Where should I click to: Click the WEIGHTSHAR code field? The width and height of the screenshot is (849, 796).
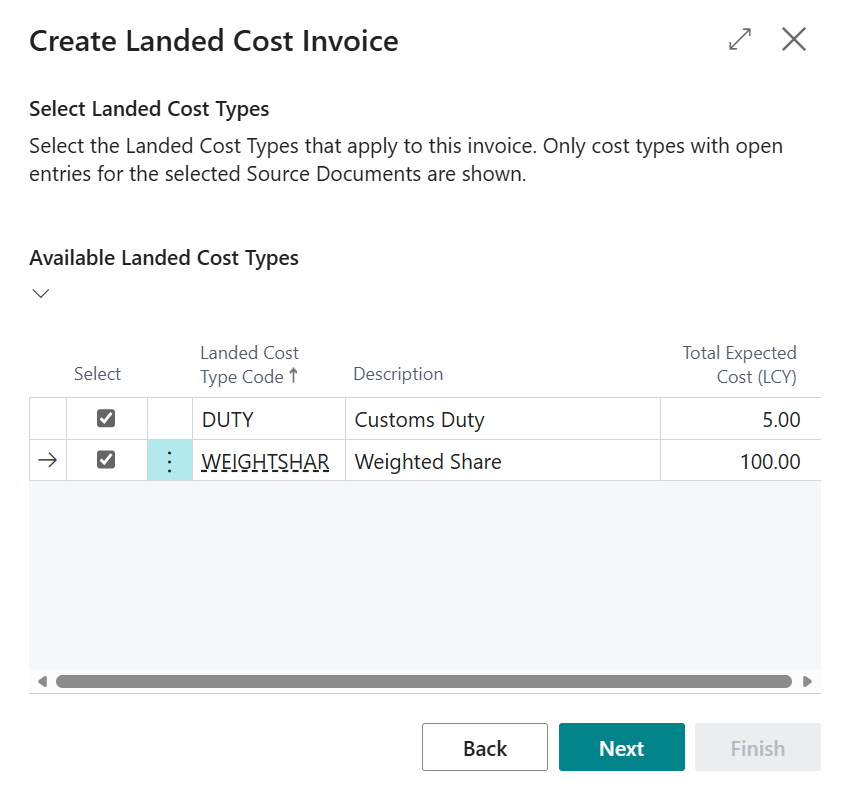click(266, 462)
